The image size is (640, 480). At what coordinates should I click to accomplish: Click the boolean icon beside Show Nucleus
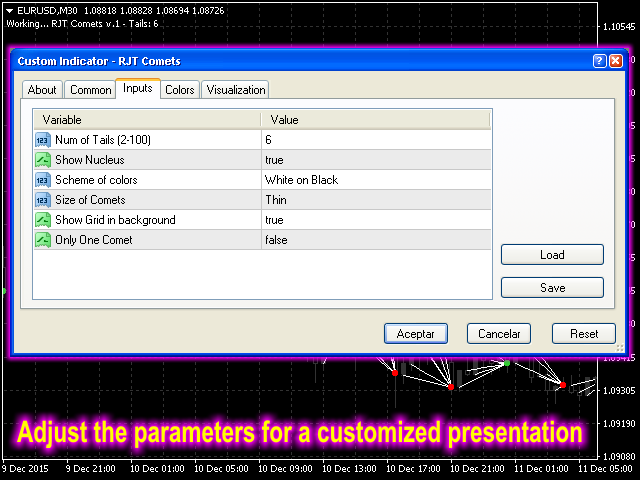coord(43,160)
